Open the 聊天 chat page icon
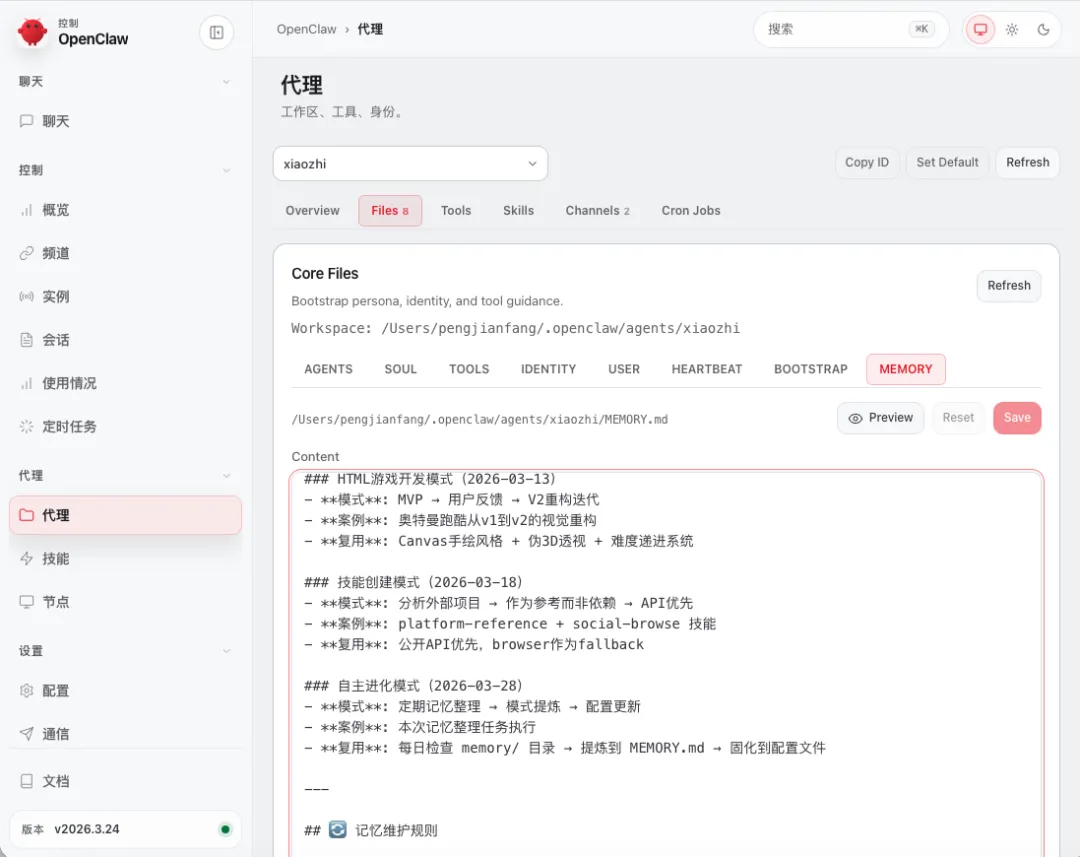 (x=26, y=121)
